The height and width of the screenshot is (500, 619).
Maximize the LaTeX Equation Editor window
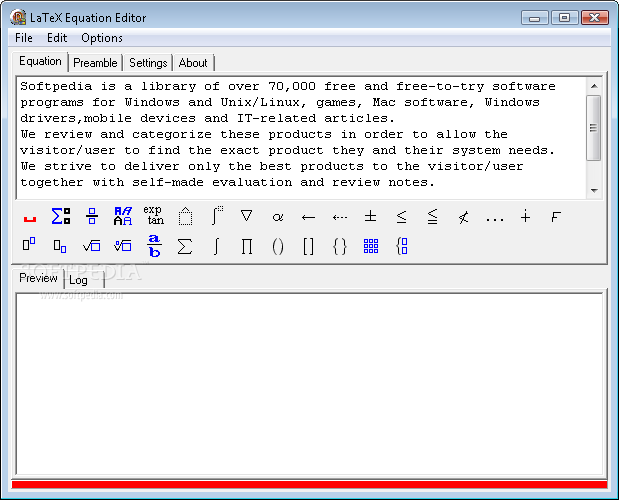pyautogui.click(x=565, y=18)
